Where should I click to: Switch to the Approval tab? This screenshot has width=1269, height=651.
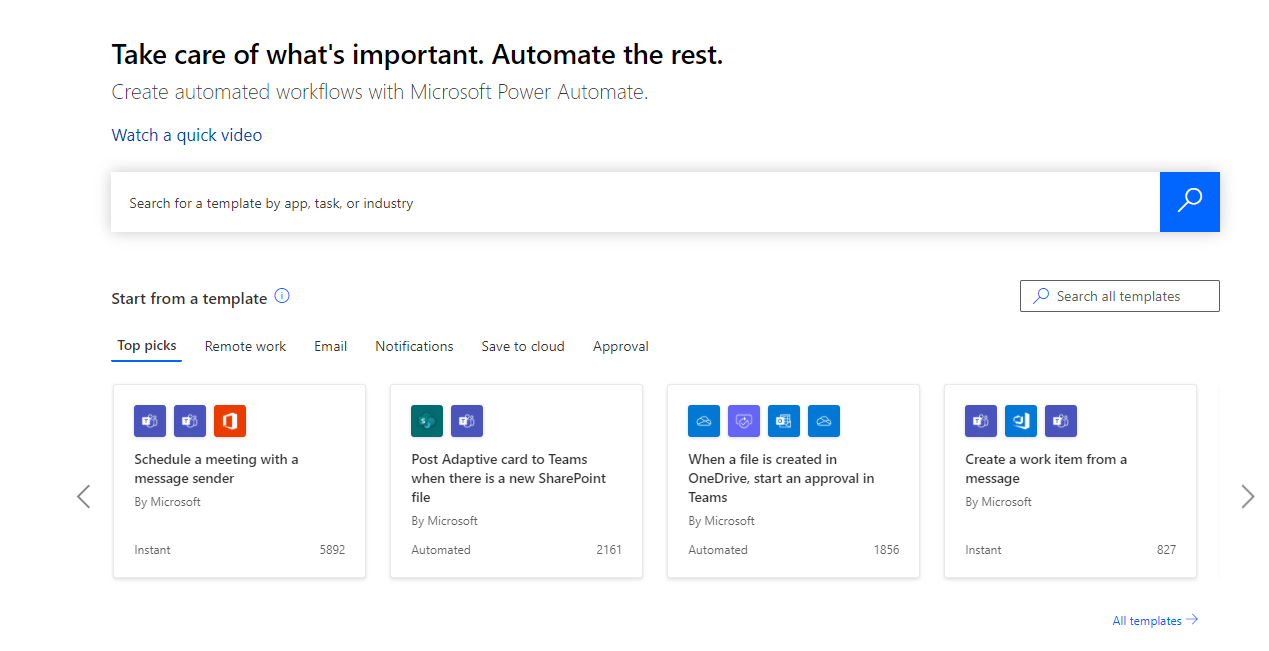coord(620,346)
